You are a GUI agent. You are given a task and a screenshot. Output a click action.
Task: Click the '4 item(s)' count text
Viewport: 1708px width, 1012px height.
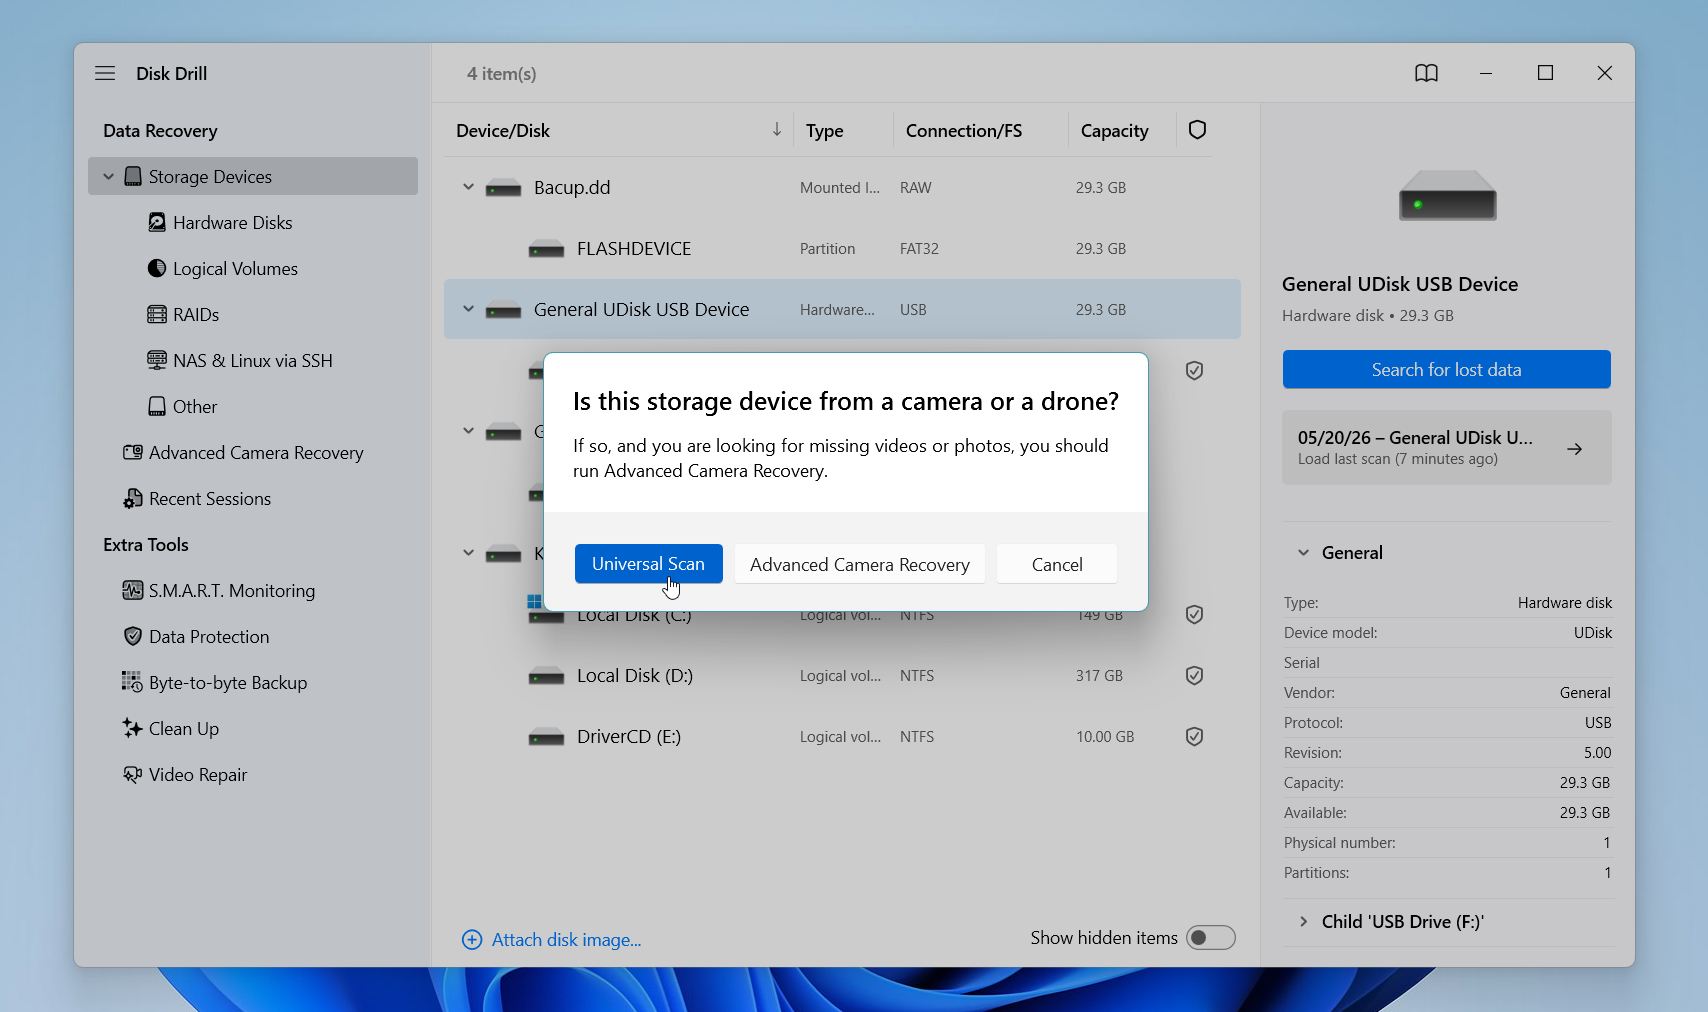pyautogui.click(x=501, y=73)
